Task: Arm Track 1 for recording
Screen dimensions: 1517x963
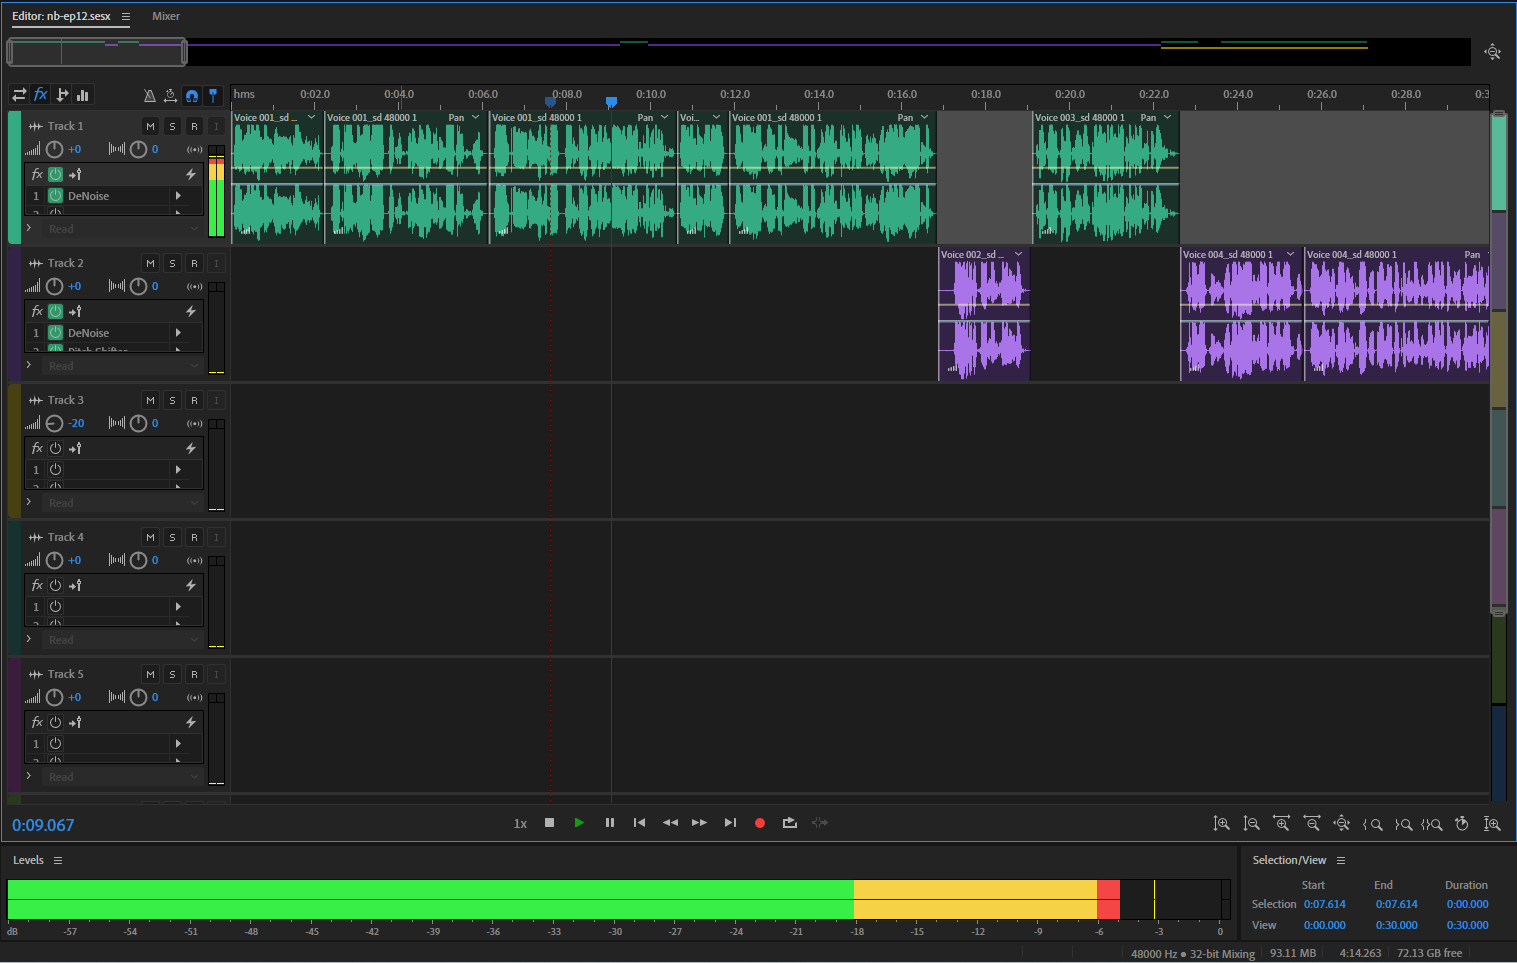Action: [194, 126]
